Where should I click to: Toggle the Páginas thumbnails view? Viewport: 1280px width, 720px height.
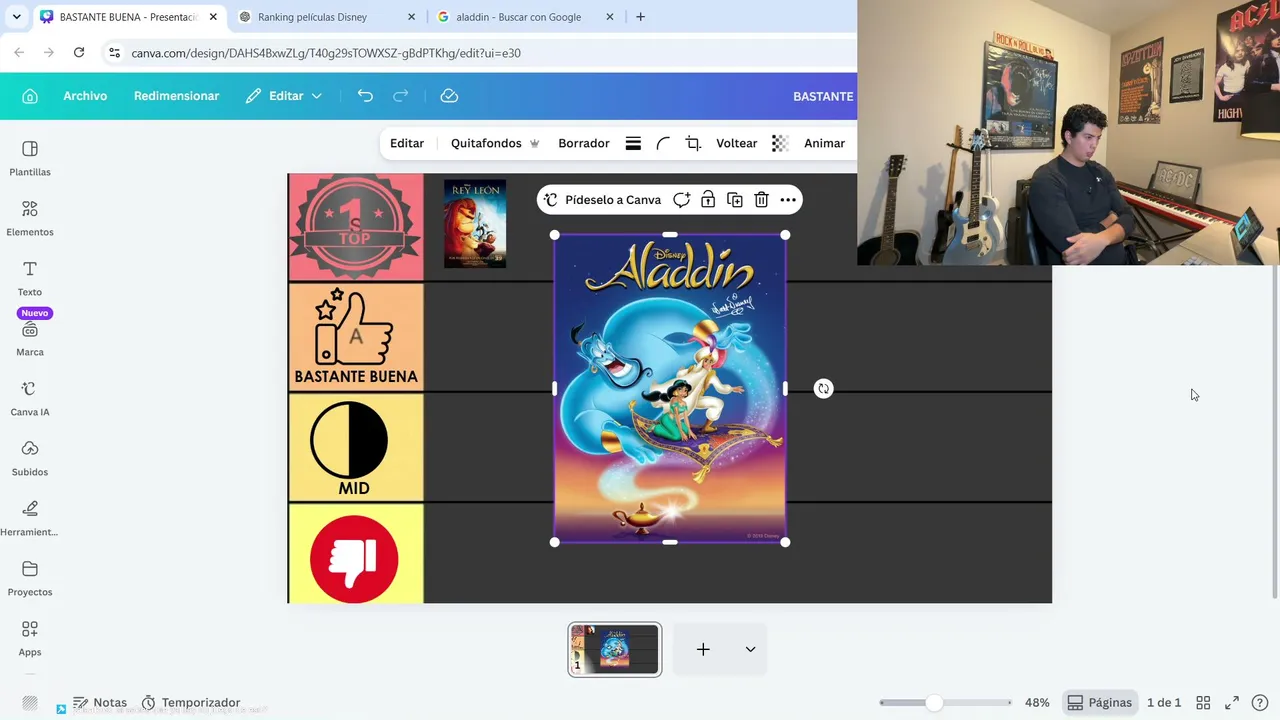point(1099,703)
